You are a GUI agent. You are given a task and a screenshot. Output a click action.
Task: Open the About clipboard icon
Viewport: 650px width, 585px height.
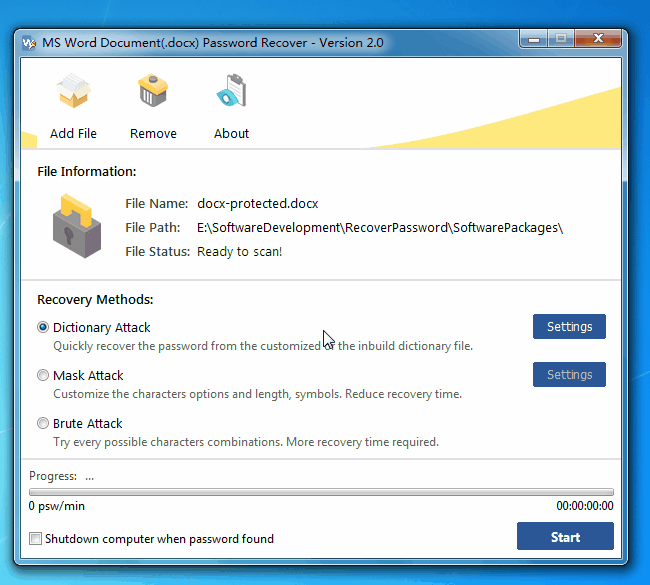231,90
